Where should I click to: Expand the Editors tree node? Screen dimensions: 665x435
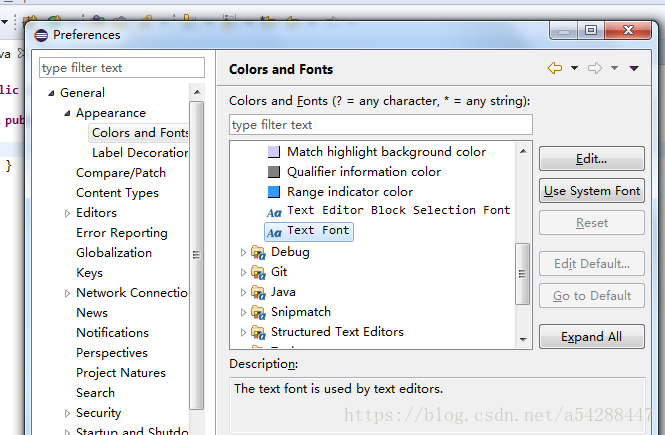(x=67, y=213)
